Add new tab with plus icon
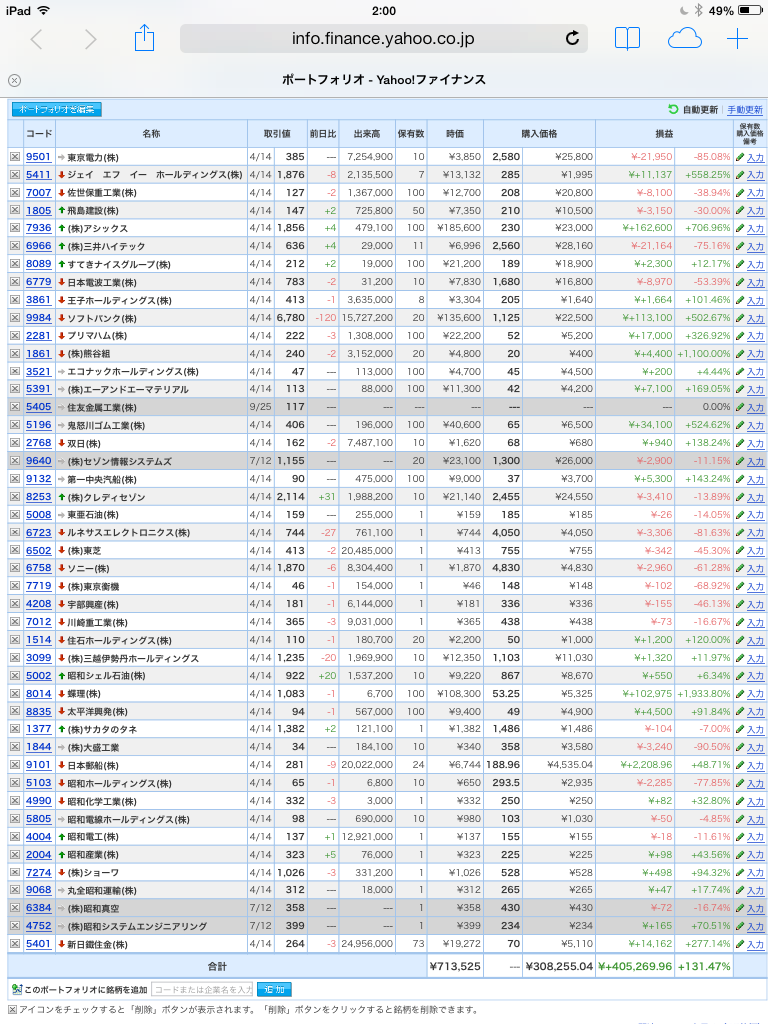 pos(737,39)
